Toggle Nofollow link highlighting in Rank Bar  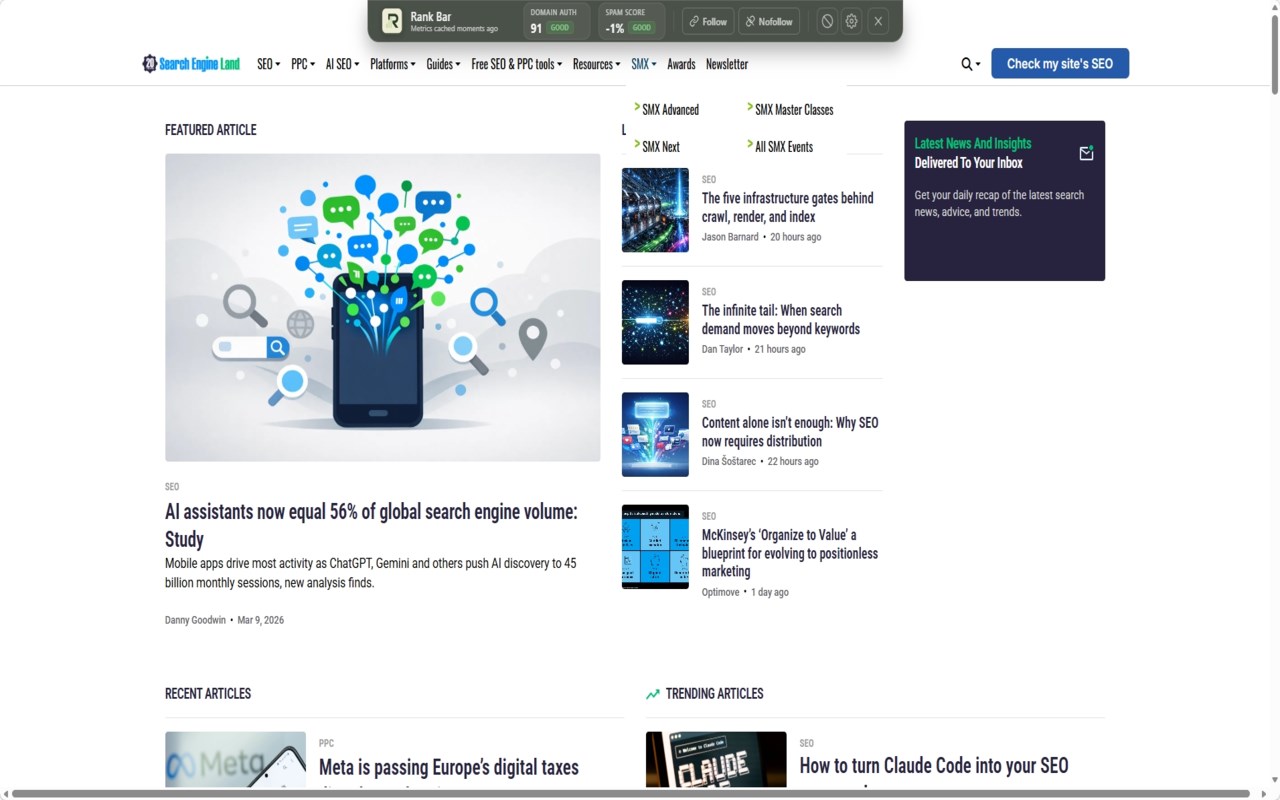click(x=769, y=21)
